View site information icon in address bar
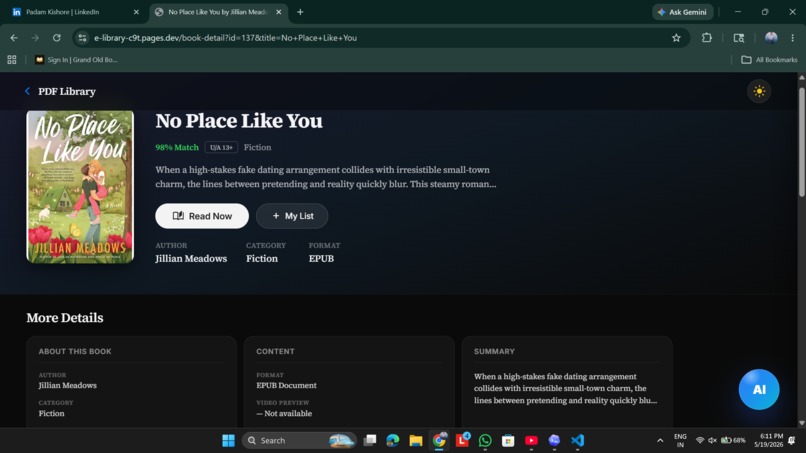Image resolution: width=806 pixels, height=453 pixels. coord(82,38)
